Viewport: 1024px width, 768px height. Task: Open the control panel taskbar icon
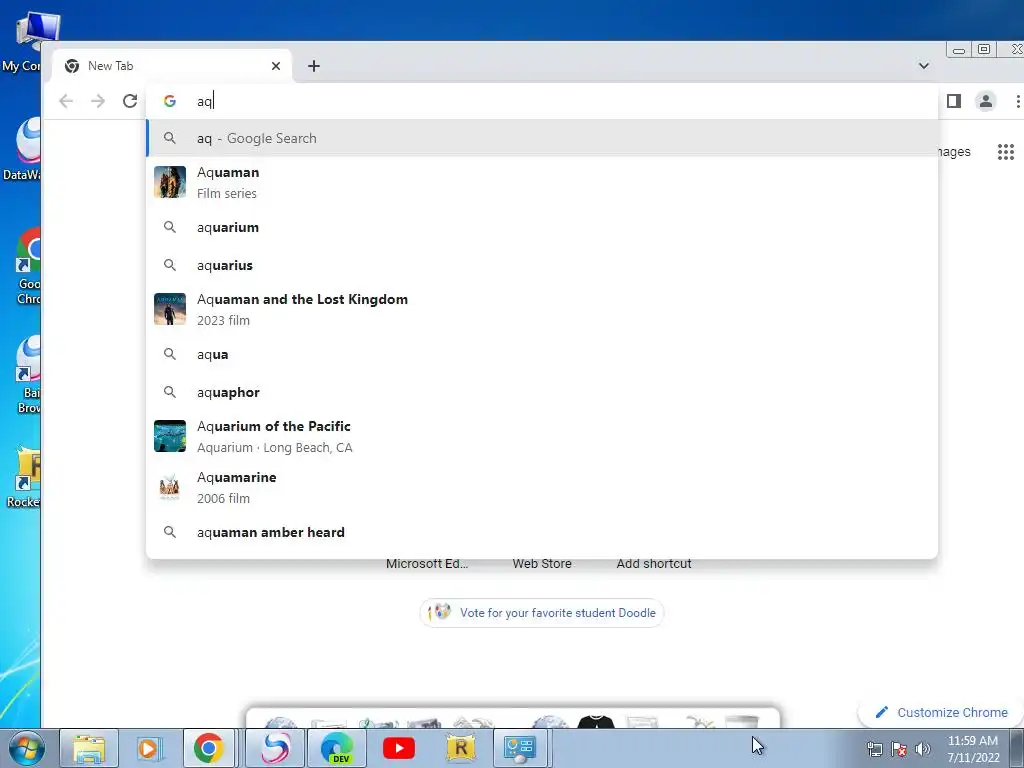click(x=520, y=748)
